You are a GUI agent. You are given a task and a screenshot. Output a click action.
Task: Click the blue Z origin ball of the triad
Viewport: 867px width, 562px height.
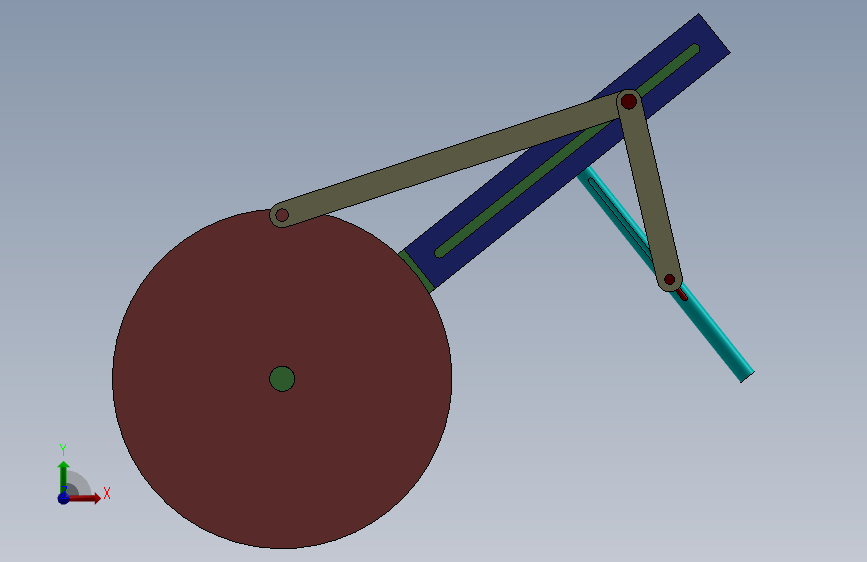64,498
